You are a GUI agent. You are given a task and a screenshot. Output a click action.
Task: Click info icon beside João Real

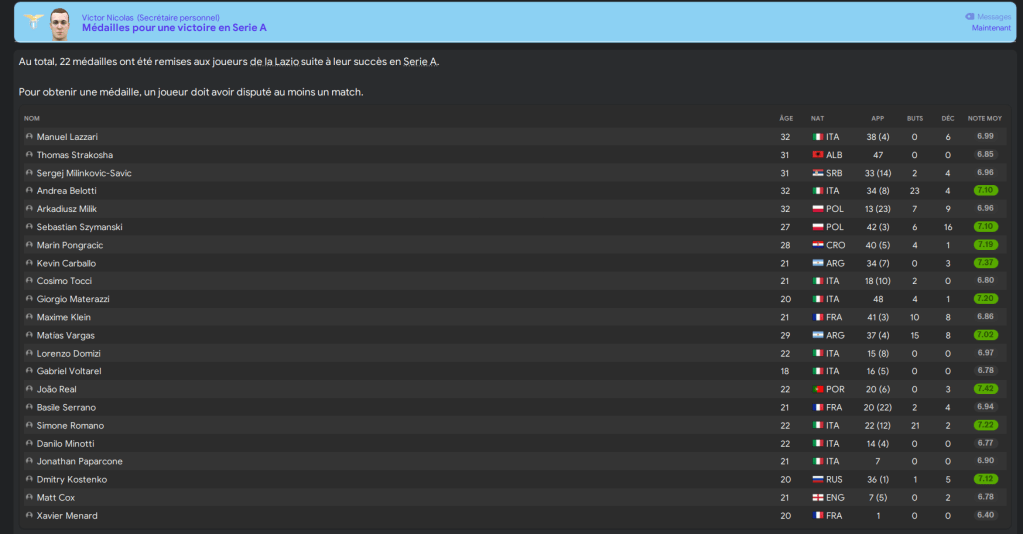[x=29, y=389]
